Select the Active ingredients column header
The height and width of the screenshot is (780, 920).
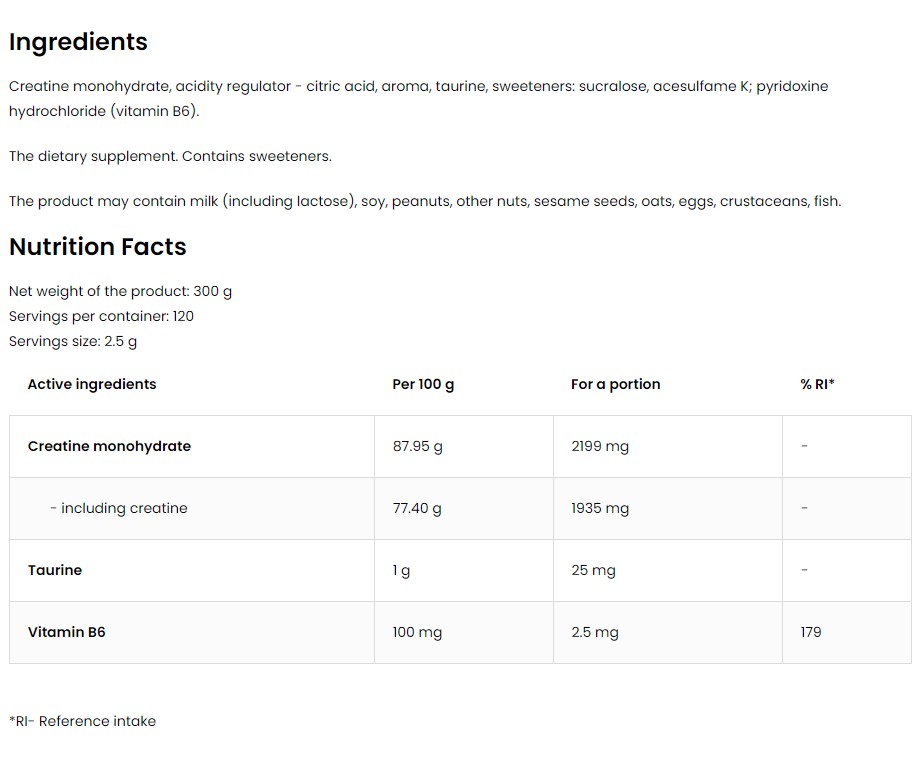click(x=92, y=384)
